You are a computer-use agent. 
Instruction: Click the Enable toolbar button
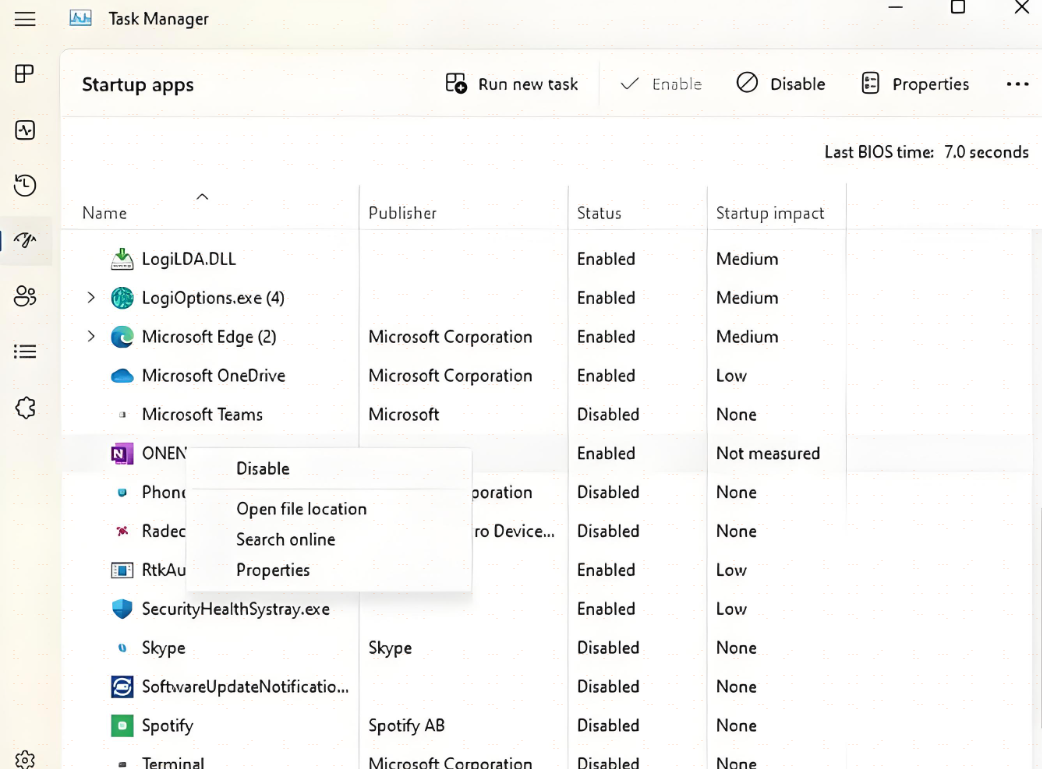click(x=660, y=84)
